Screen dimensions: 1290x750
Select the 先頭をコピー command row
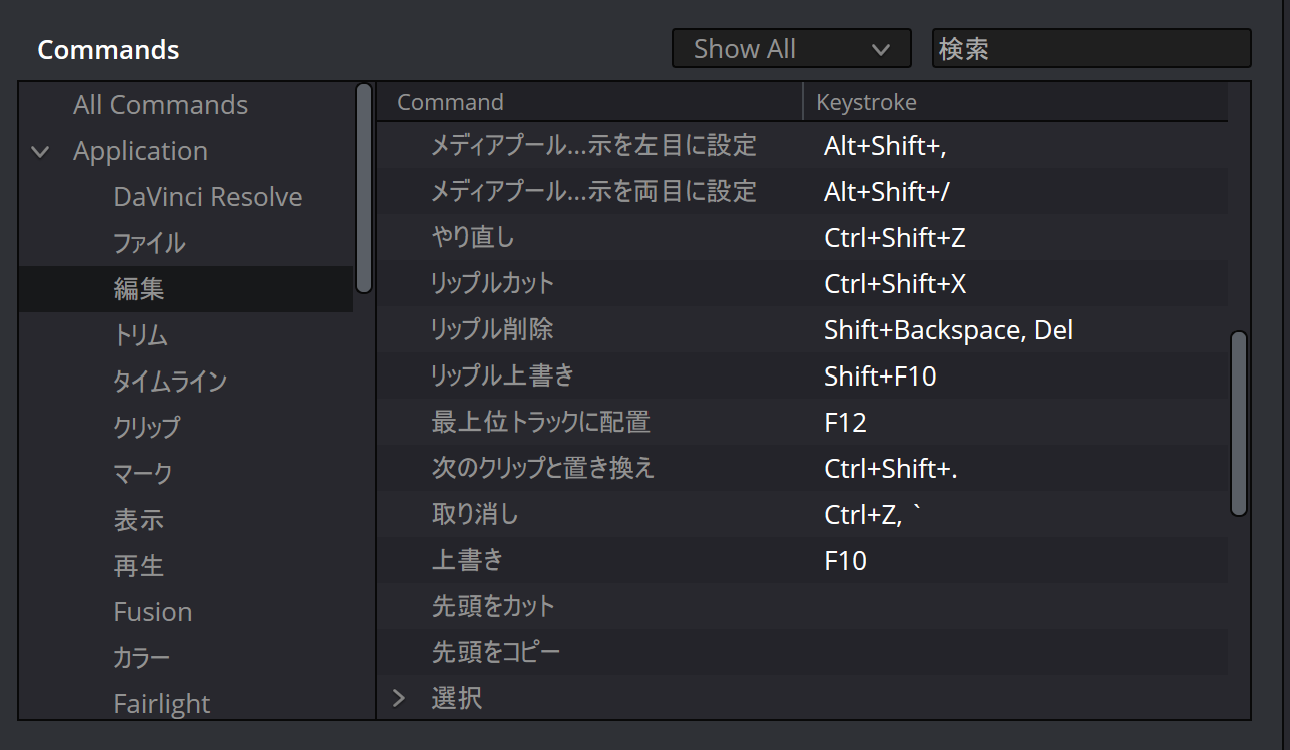click(803, 651)
